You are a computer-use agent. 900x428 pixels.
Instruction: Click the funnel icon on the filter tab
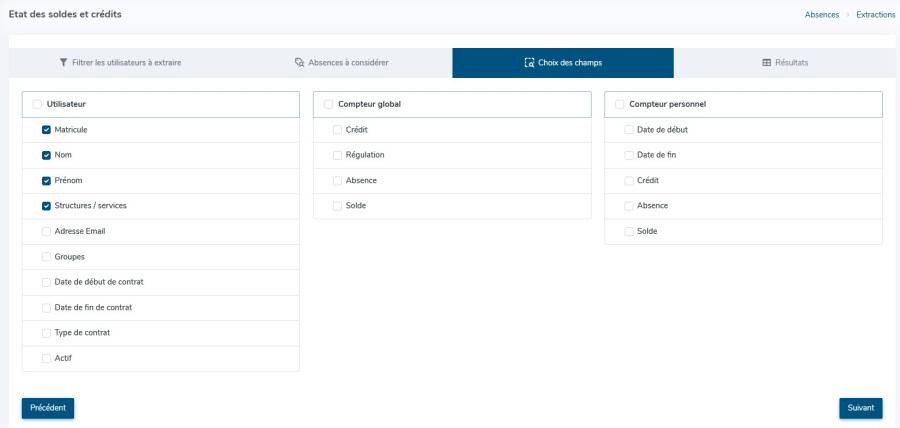[64, 63]
